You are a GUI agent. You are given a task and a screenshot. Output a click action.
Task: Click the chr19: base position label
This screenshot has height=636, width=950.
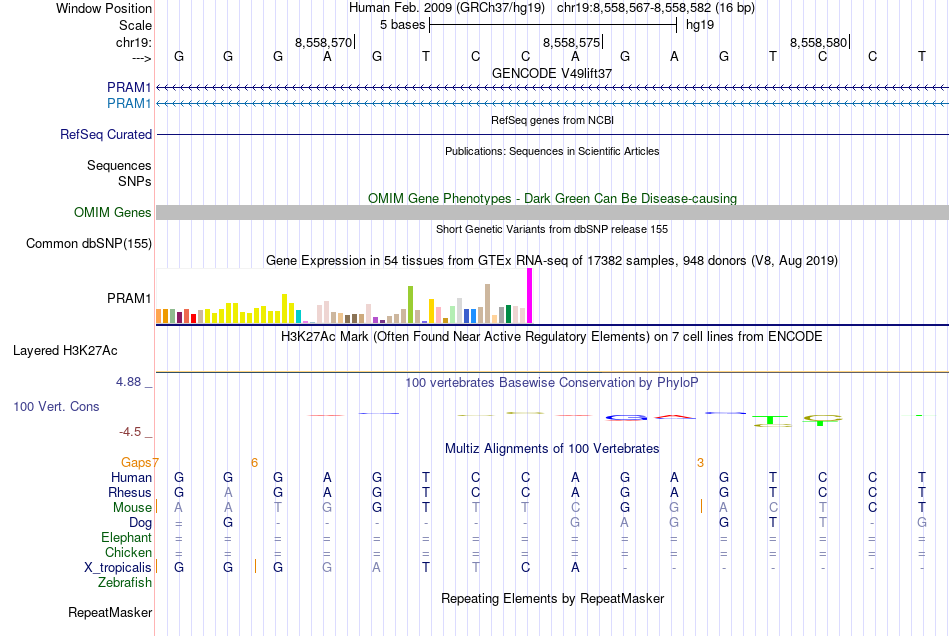point(134,42)
